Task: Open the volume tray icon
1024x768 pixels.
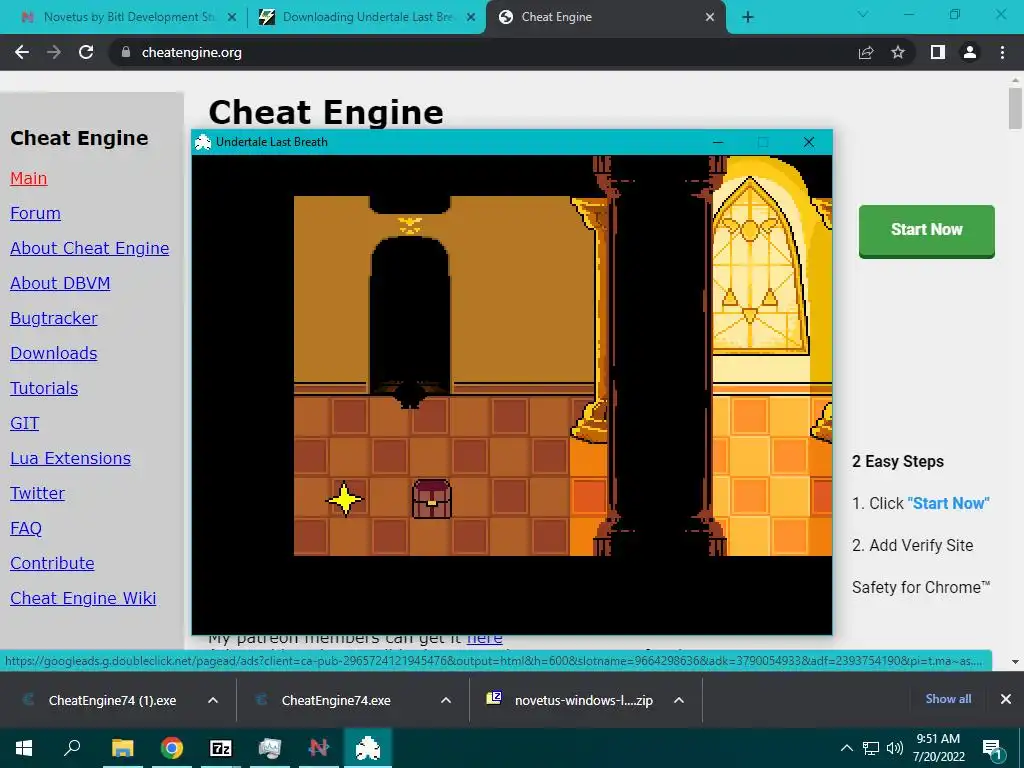Action: (x=895, y=748)
